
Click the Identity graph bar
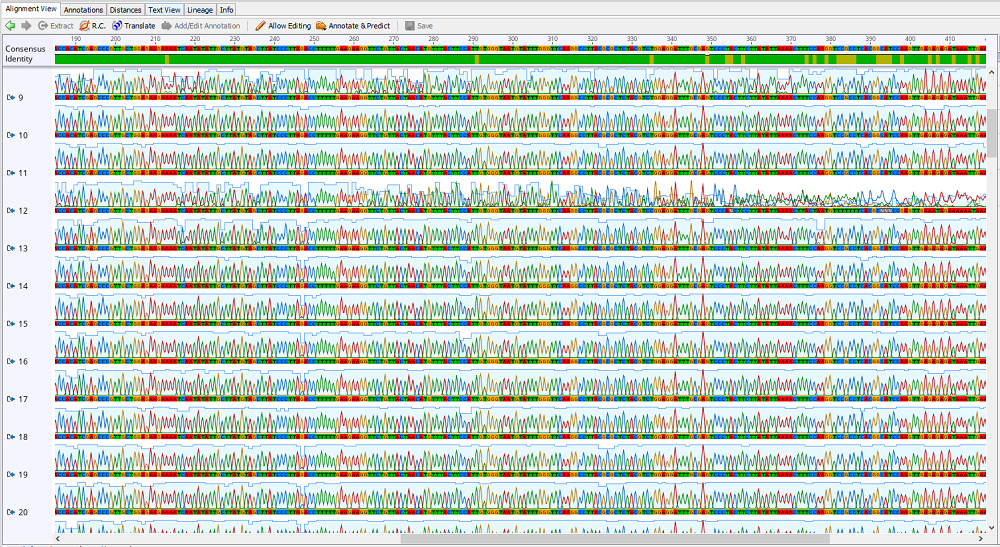(x=520, y=60)
